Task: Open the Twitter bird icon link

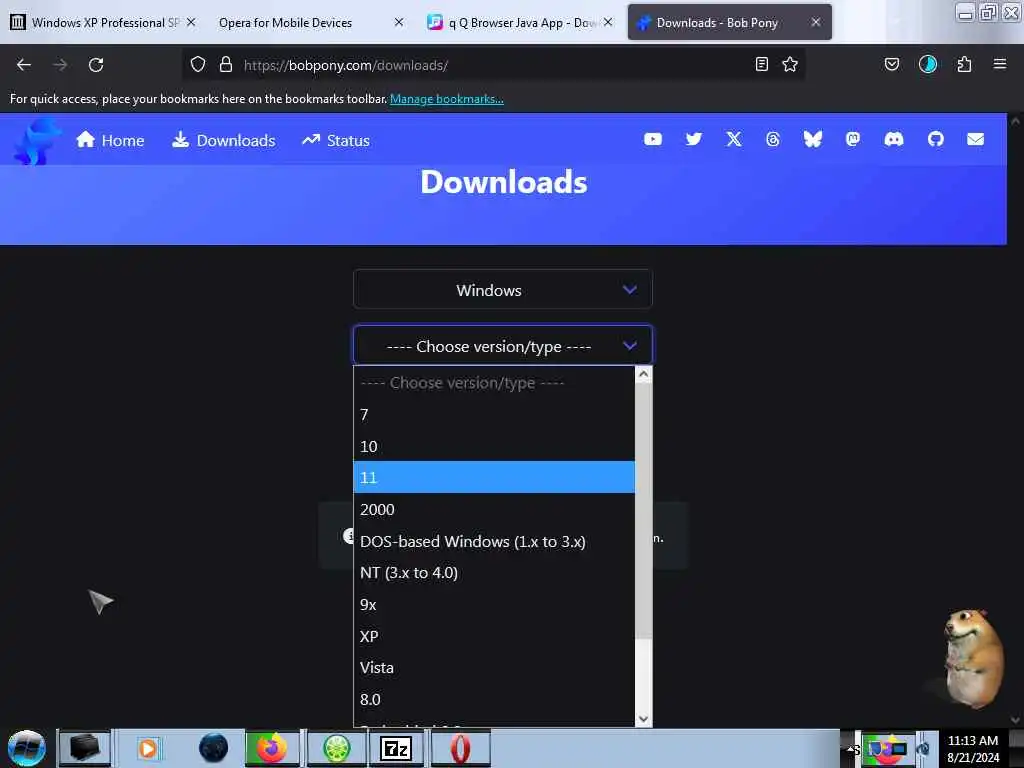Action: (x=694, y=139)
